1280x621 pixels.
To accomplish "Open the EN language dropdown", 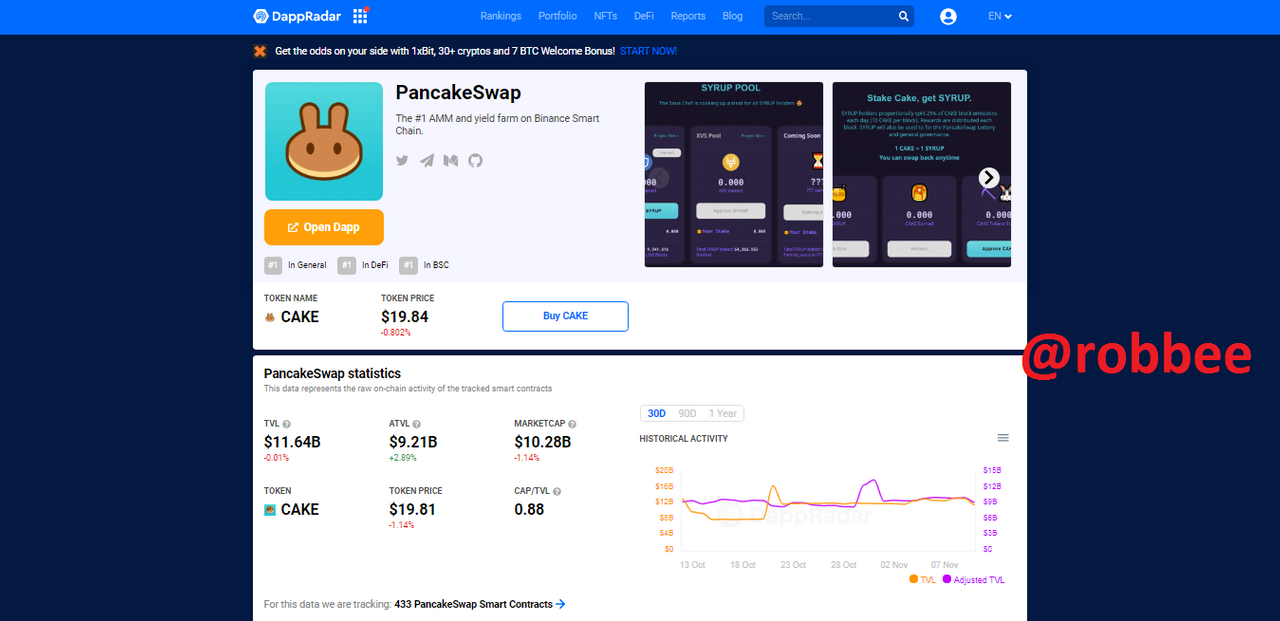I will pyautogui.click(x=1000, y=16).
